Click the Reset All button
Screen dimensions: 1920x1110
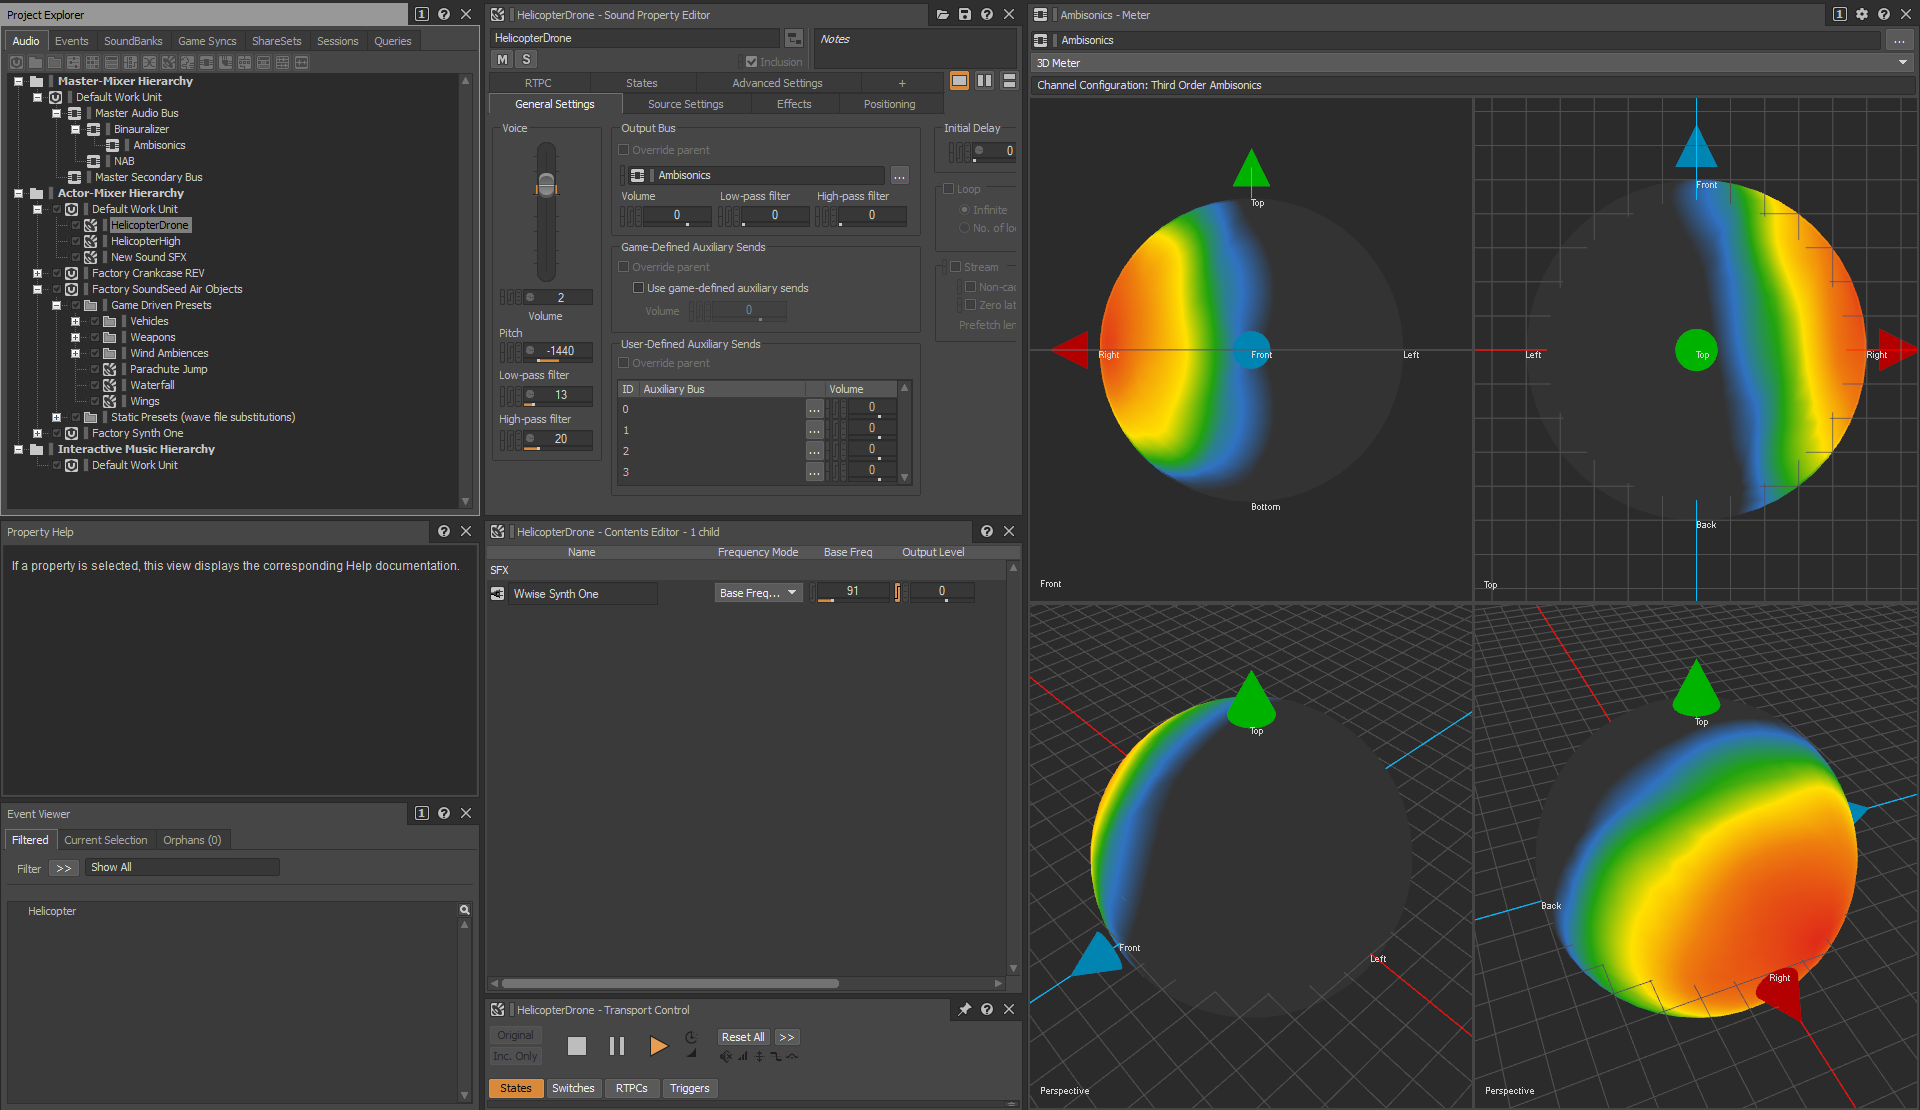[743, 1037]
